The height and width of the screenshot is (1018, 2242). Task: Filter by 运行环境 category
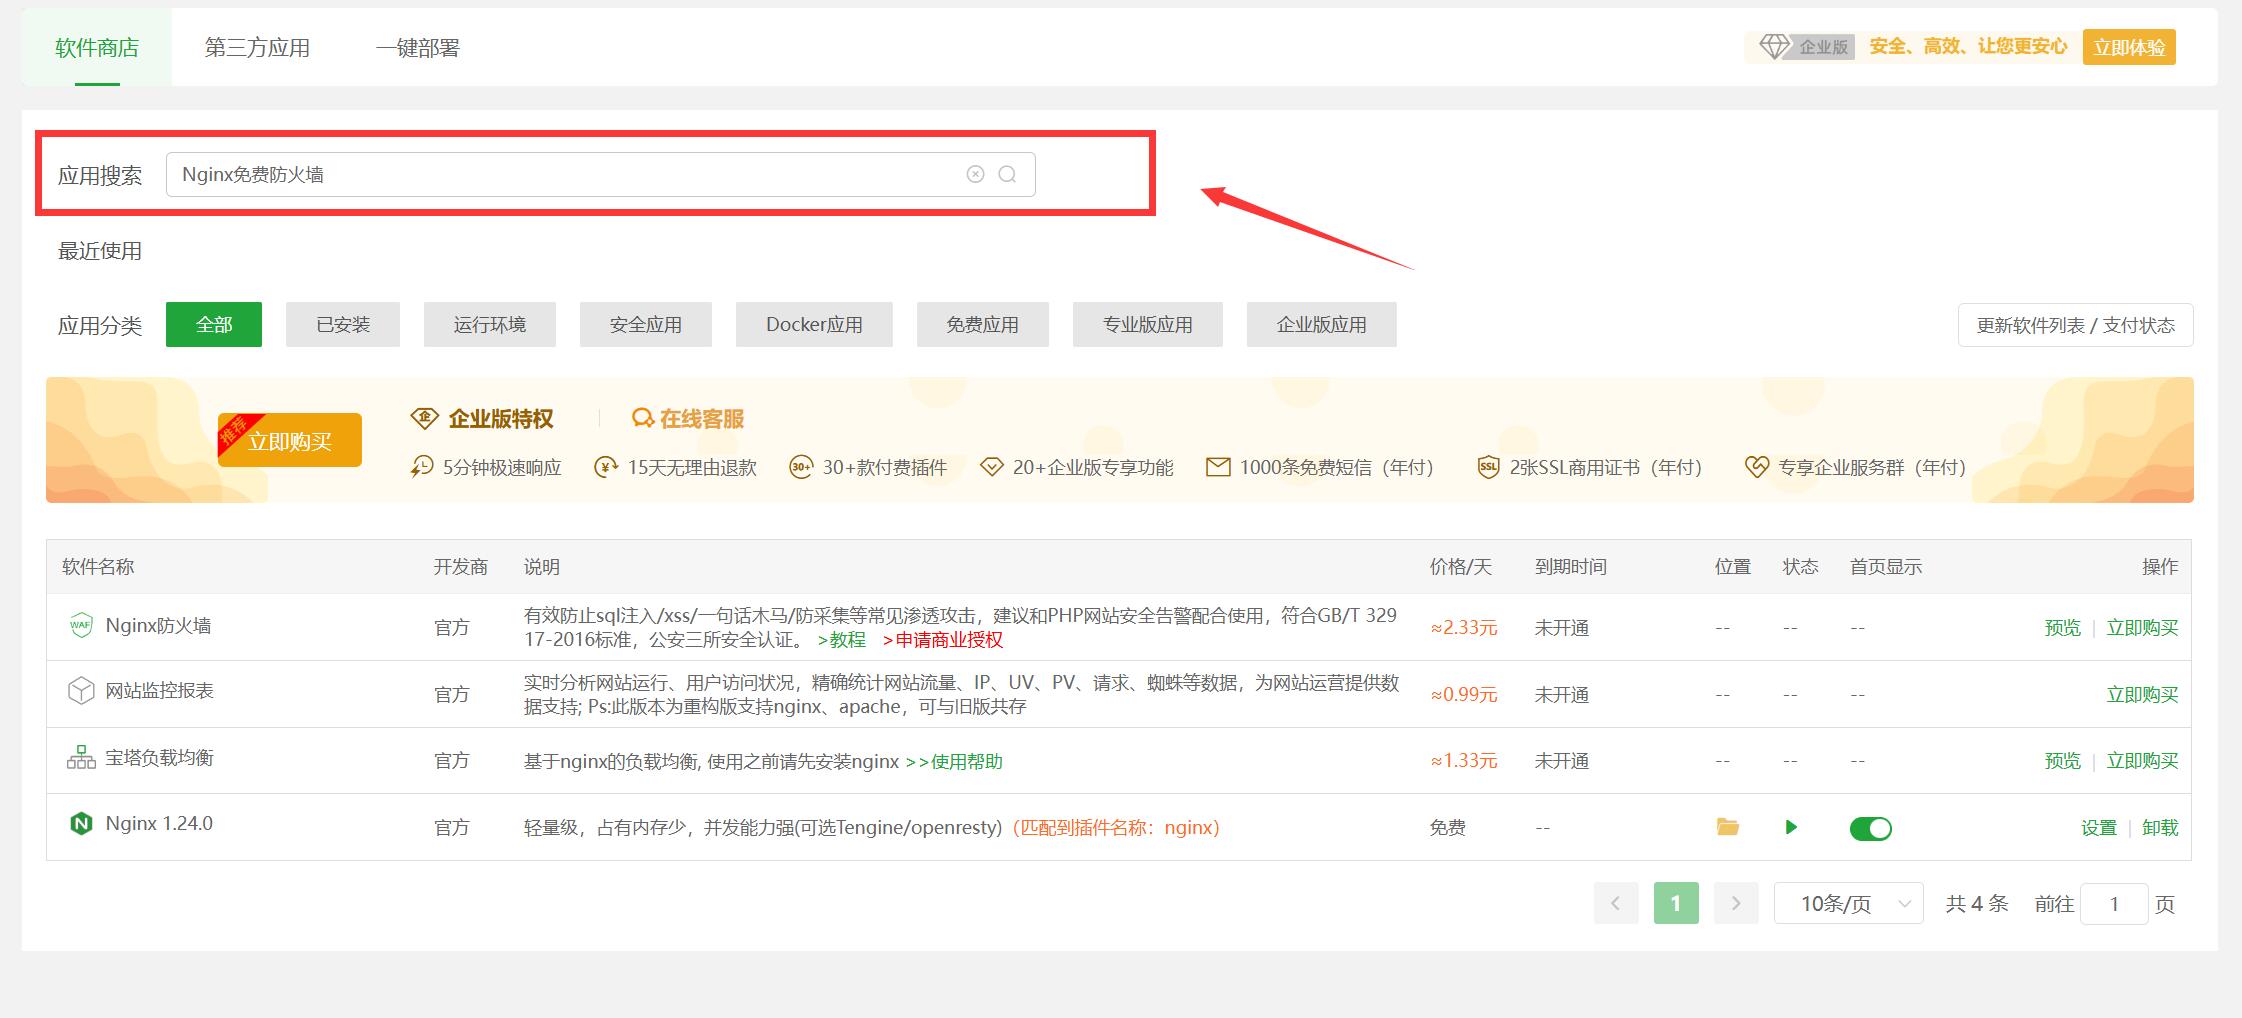click(x=490, y=325)
